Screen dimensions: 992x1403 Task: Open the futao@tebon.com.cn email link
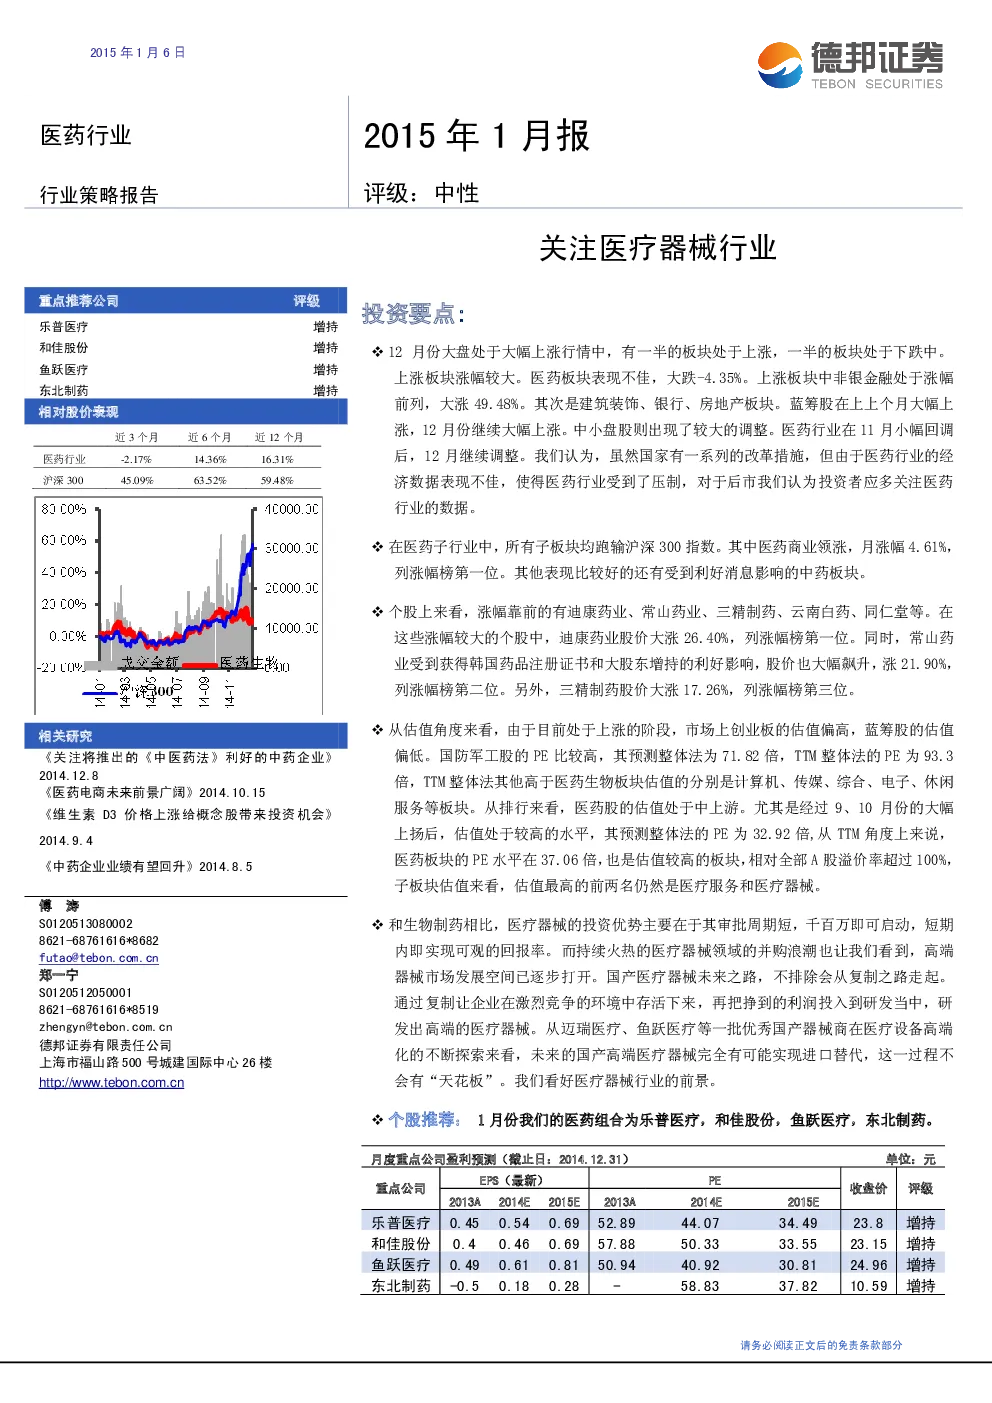[99, 958]
